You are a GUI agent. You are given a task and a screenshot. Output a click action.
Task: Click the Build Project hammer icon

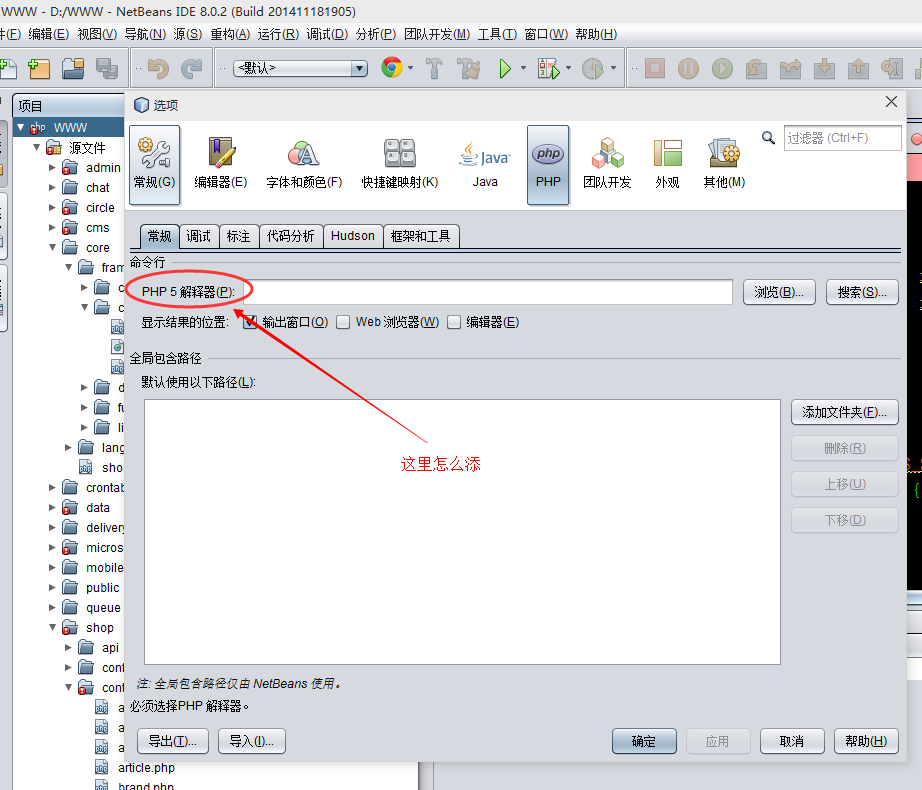click(435, 69)
